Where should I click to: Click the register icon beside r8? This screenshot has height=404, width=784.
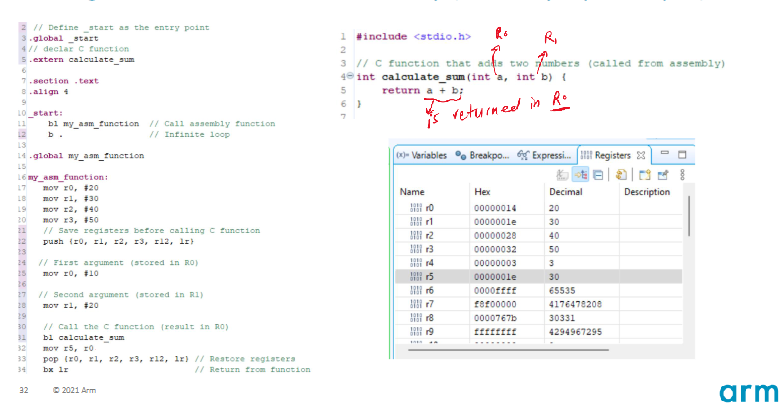click(x=416, y=318)
